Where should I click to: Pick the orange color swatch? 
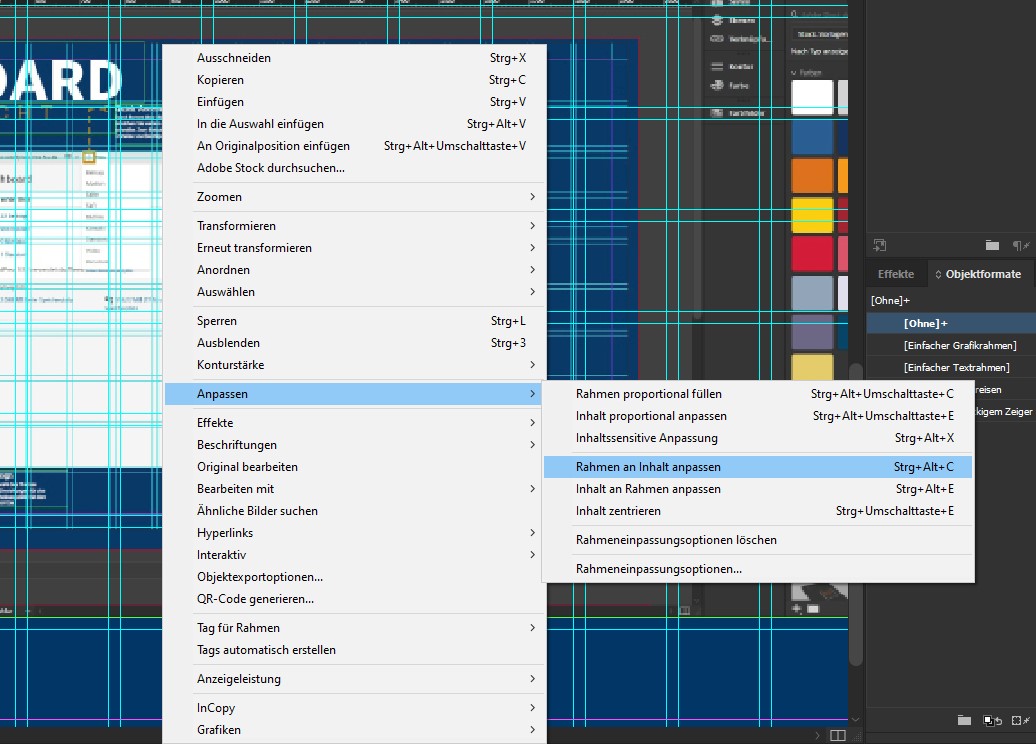click(x=812, y=176)
